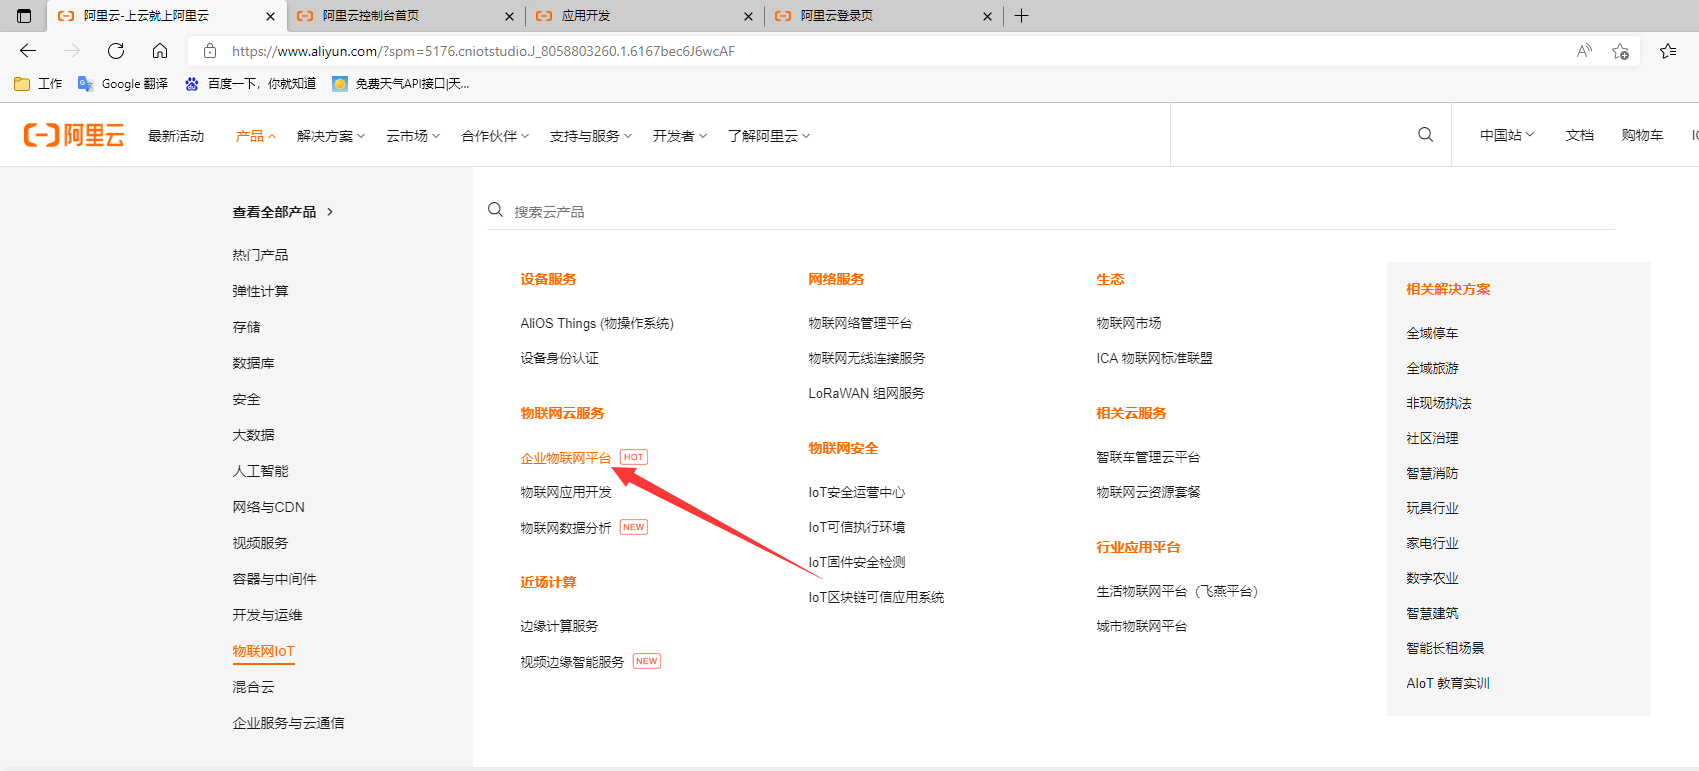Screen dimensions: 1699x771
Task: Open 生活物联网平台（飞燕平台）link
Action: [x=1178, y=591]
